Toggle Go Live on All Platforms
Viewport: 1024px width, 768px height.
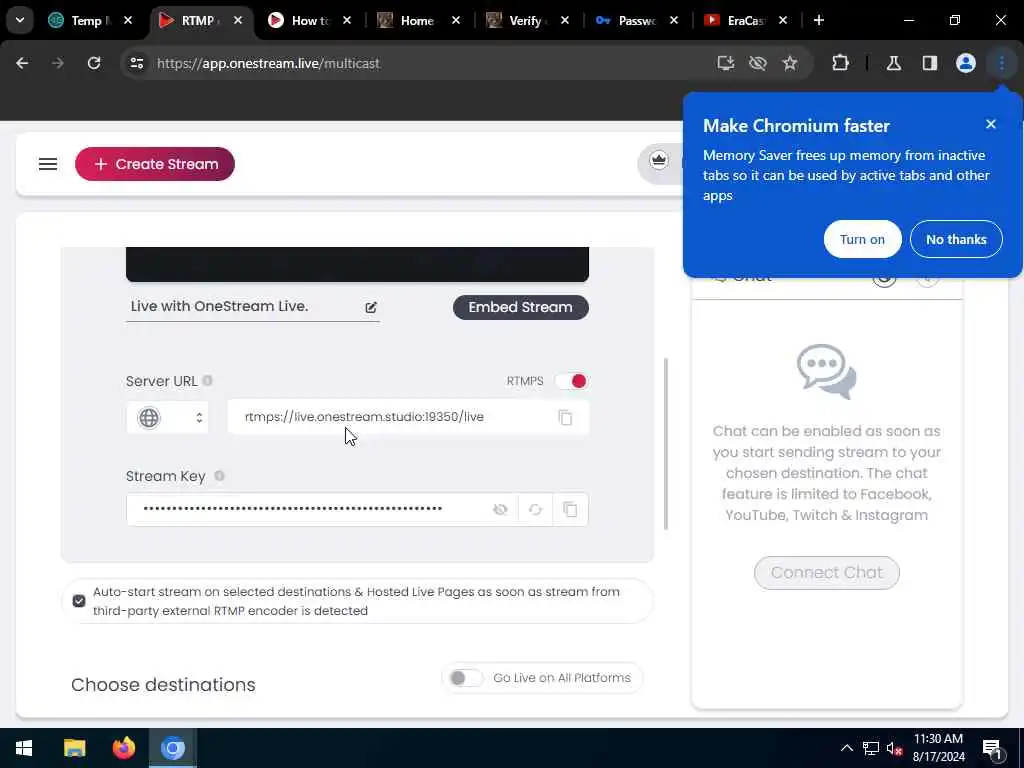(x=466, y=678)
